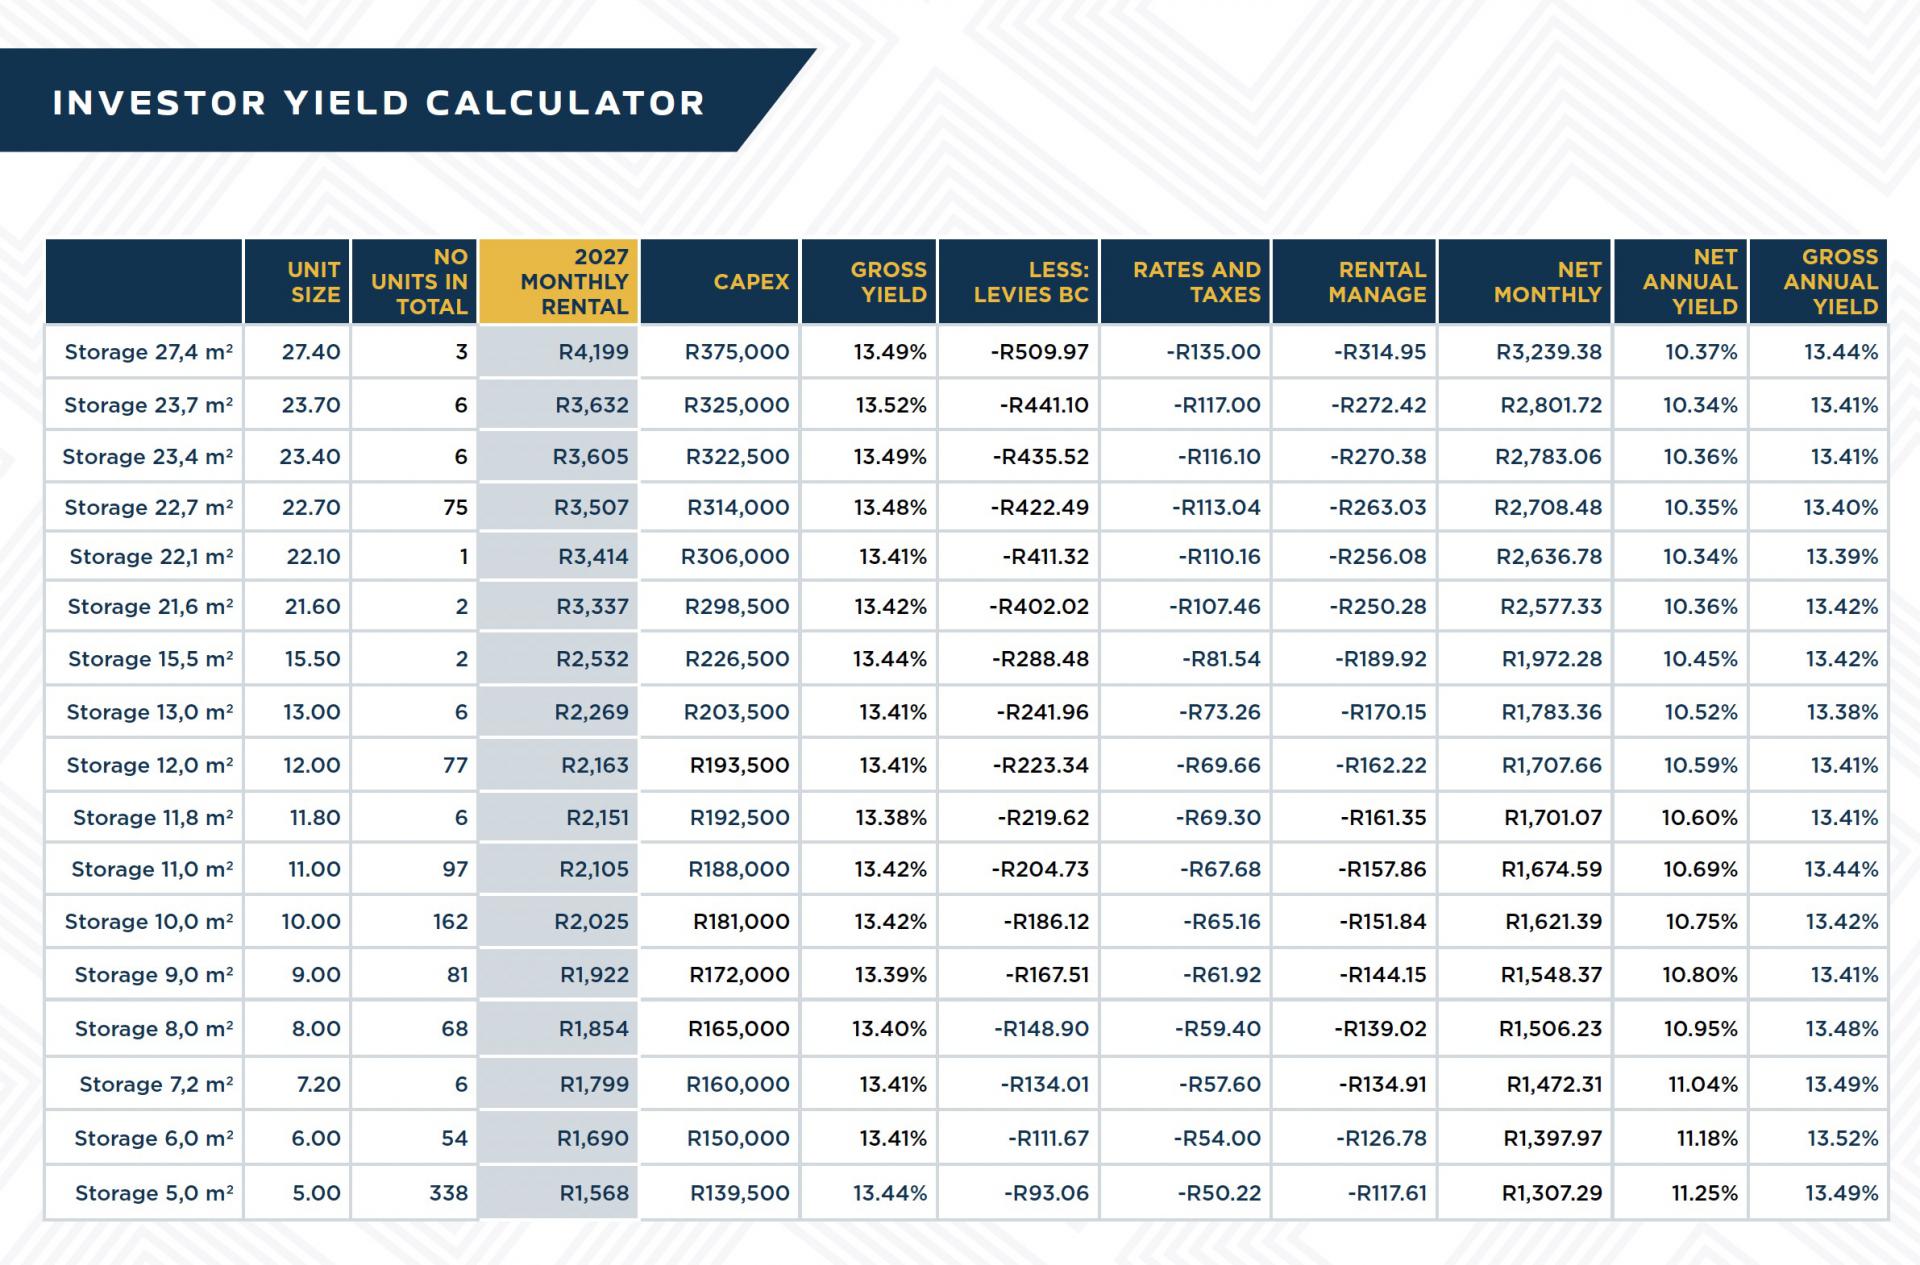The width and height of the screenshot is (1920, 1265).
Task: Select the R2,025 monthly rental cell
Action: pyautogui.click(x=591, y=922)
